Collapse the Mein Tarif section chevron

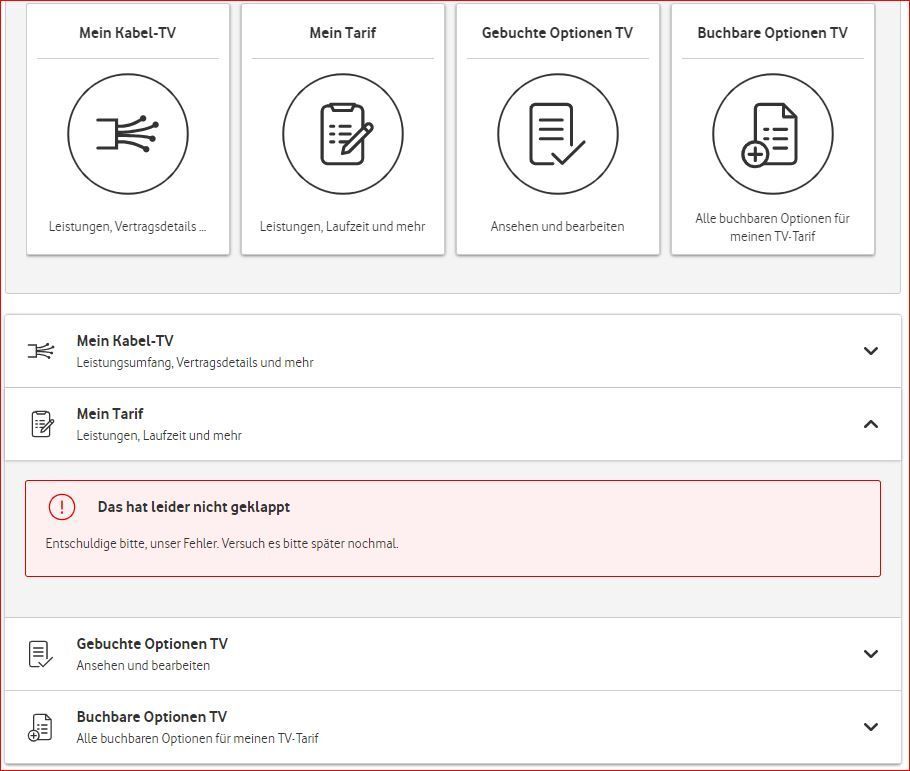coord(871,424)
